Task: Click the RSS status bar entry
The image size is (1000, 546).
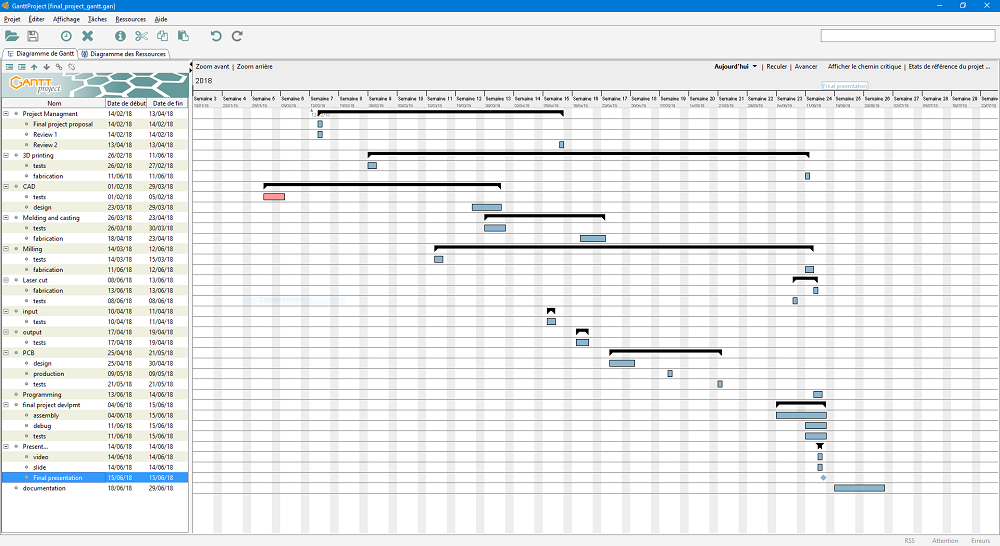Action: (909, 540)
